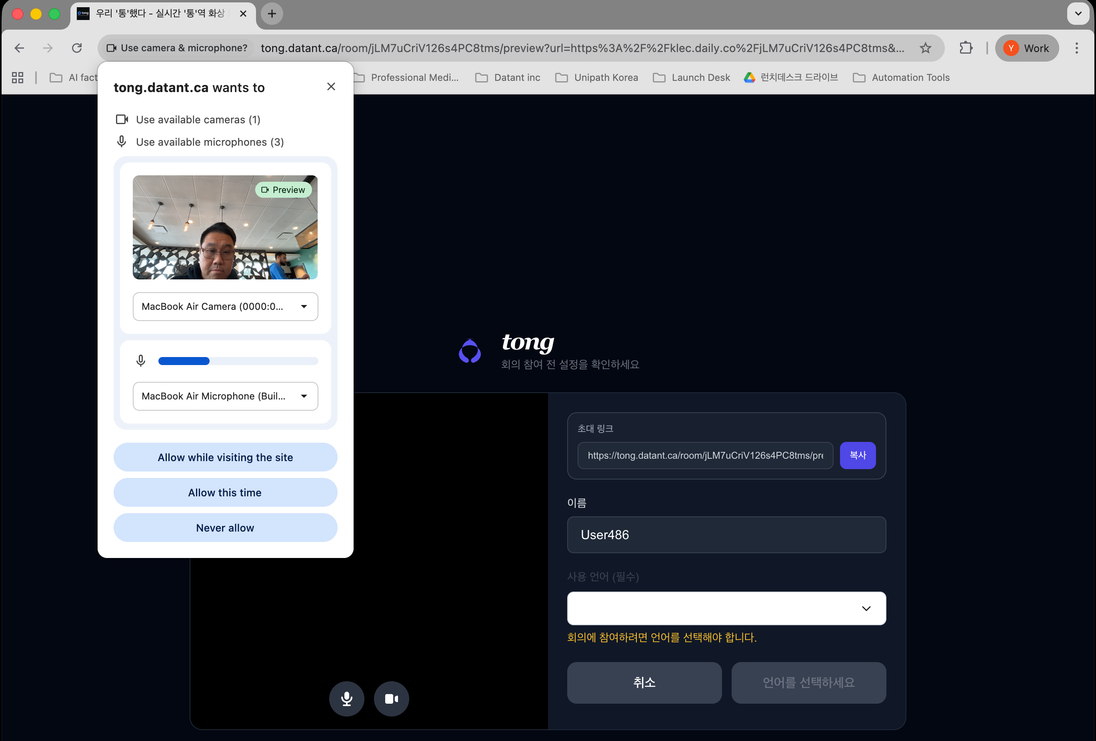Open the Unipath Korea bookmark folder

pos(597,78)
